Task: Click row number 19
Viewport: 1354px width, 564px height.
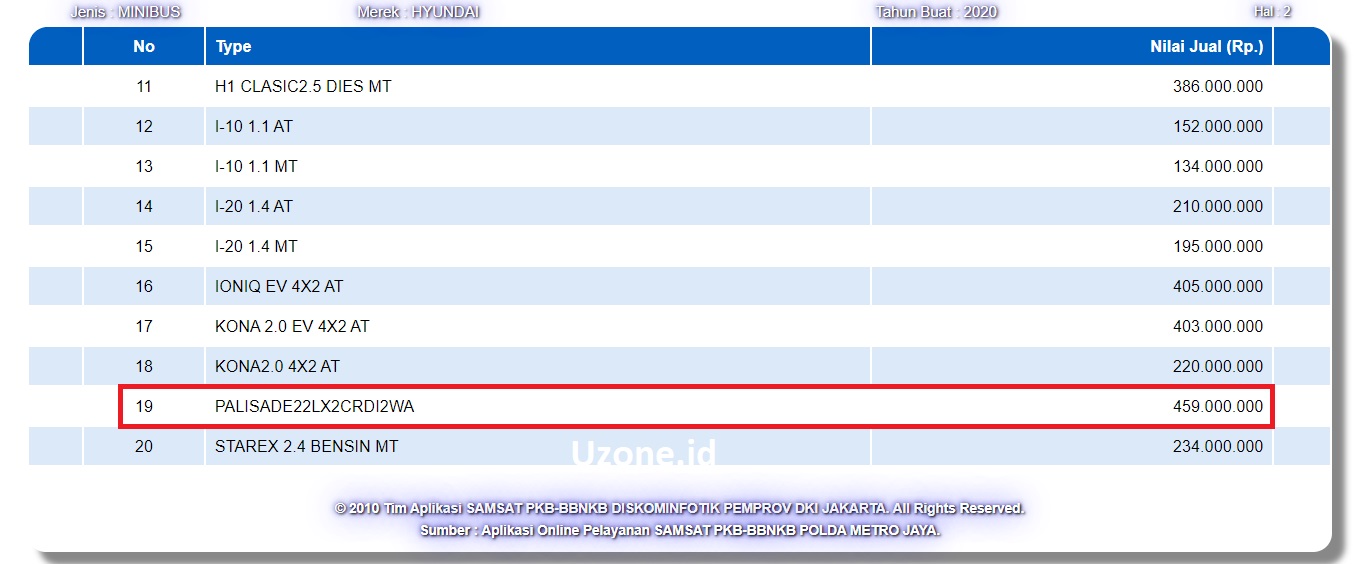Action: (x=144, y=407)
